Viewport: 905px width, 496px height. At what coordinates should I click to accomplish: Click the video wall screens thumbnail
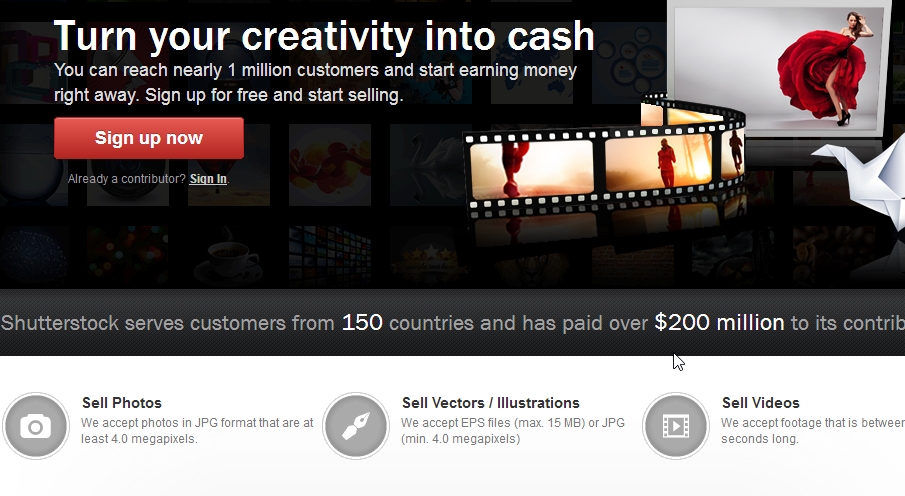click(330, 256)
